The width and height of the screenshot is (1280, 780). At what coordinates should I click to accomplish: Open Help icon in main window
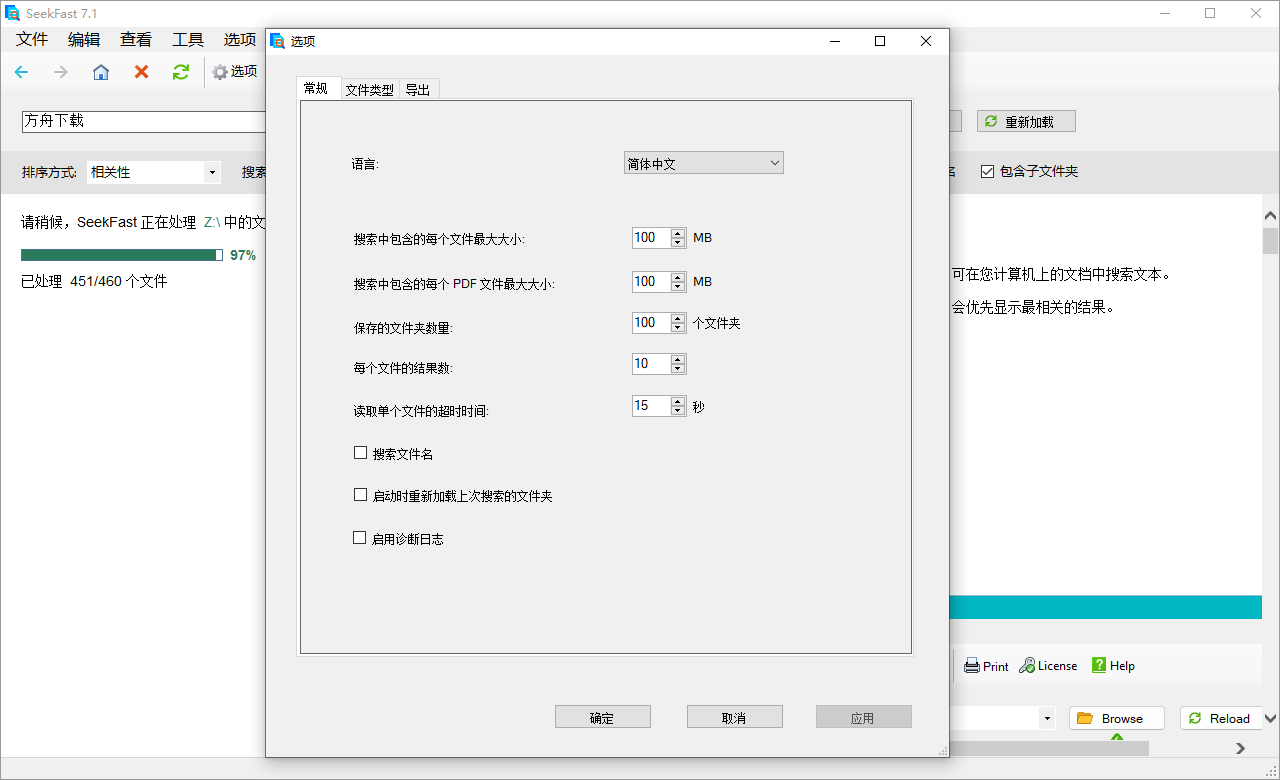[x=1113, y=666]
